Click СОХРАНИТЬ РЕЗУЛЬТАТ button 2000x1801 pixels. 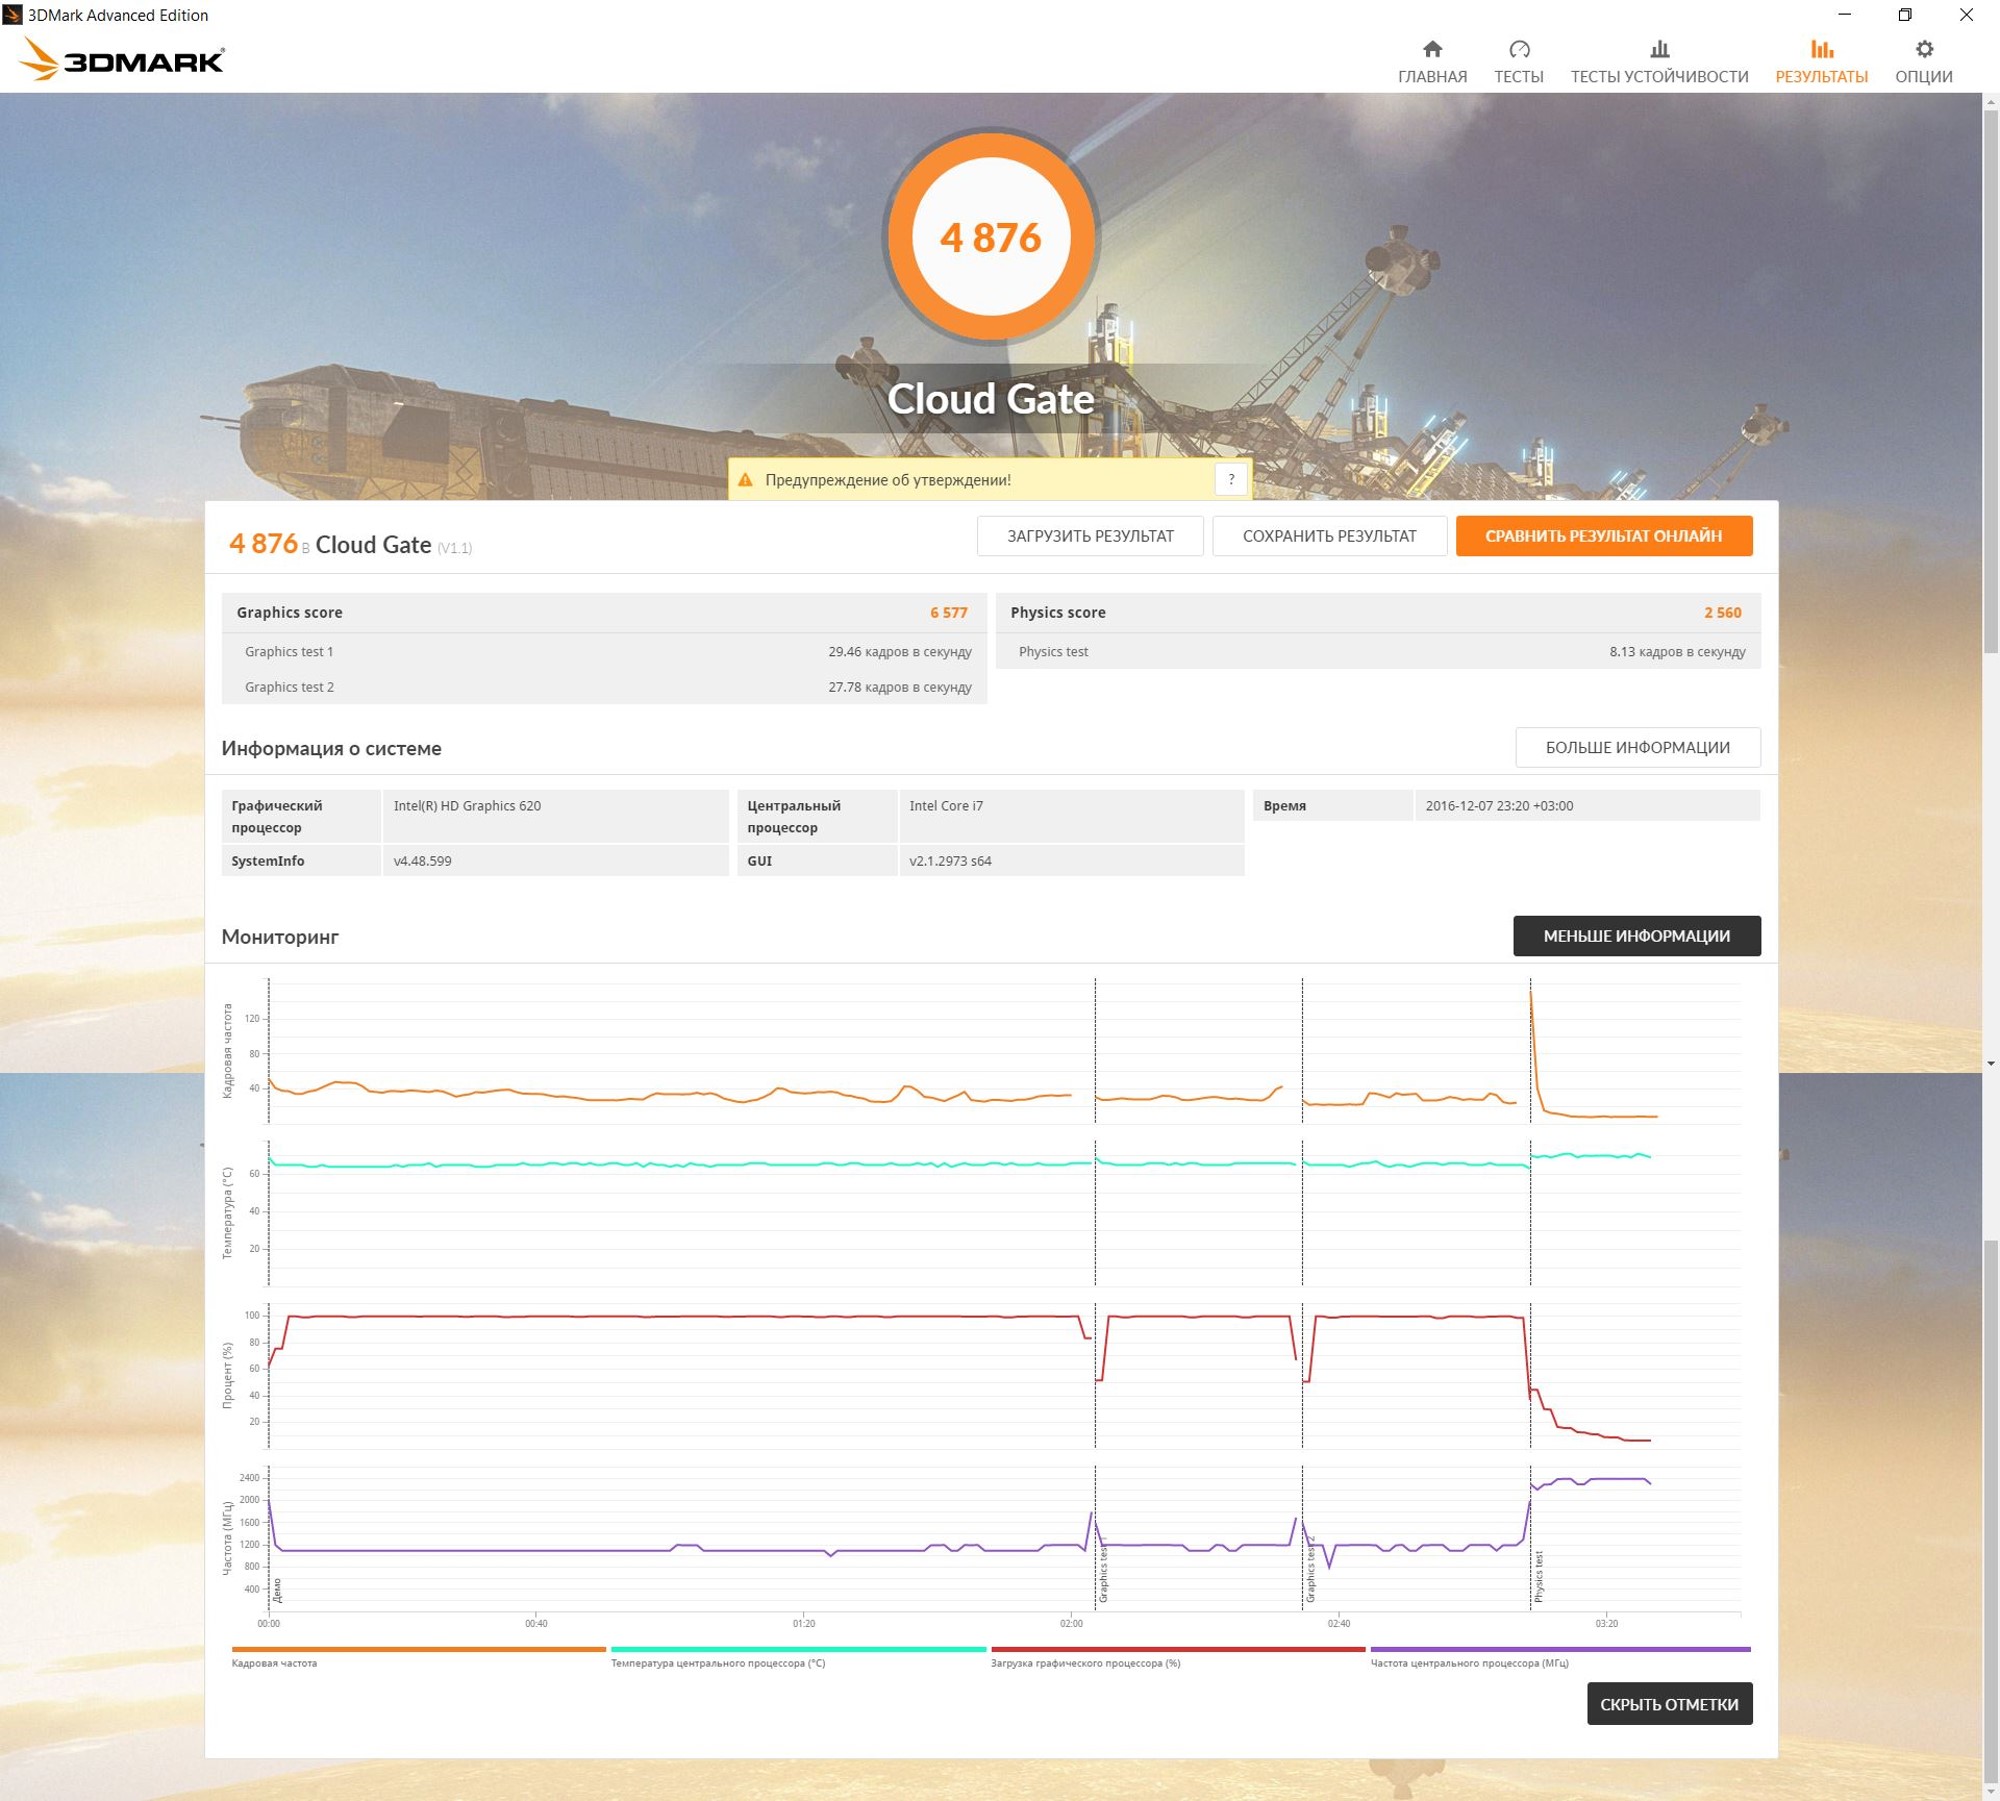[x=1329, y=536]
